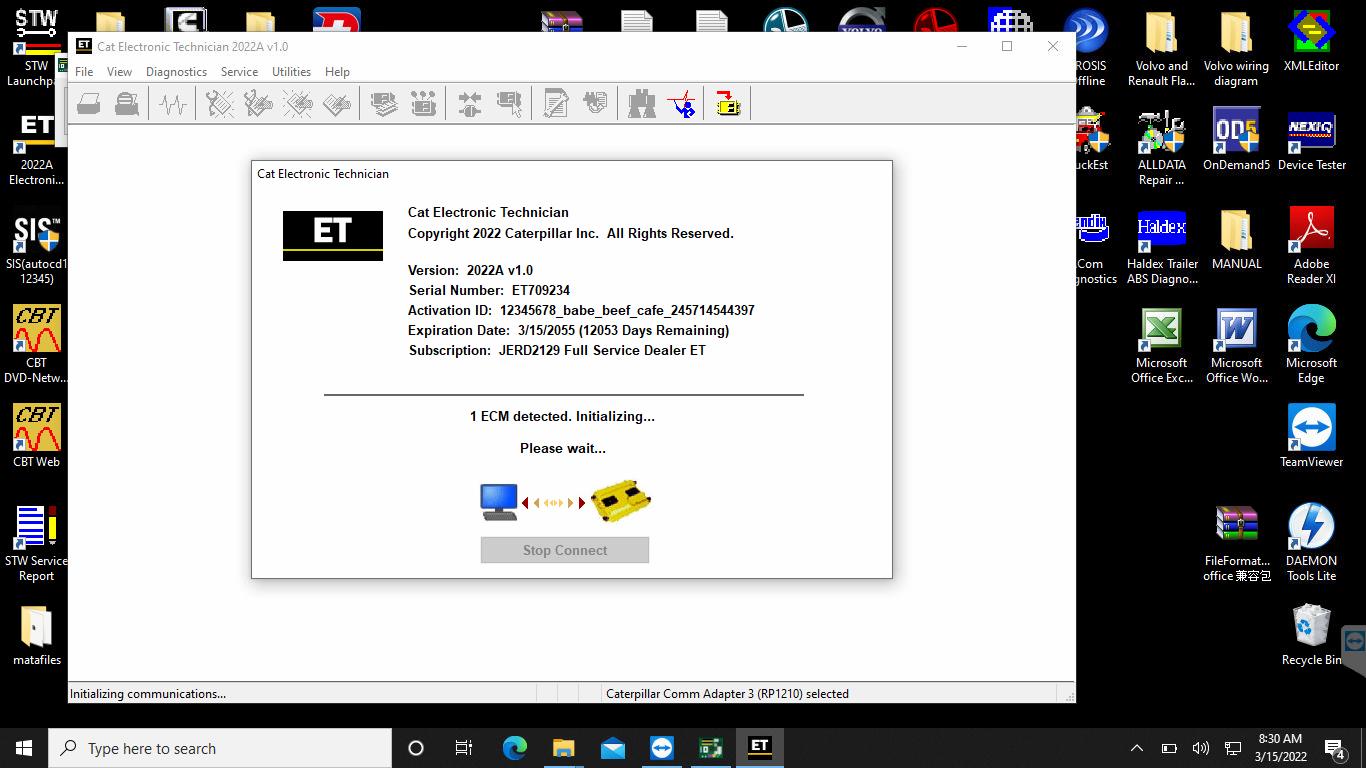Open the notification center icon
Image resolution: width=1366 pixels, height=768 pixels.
click(1334, 748)
